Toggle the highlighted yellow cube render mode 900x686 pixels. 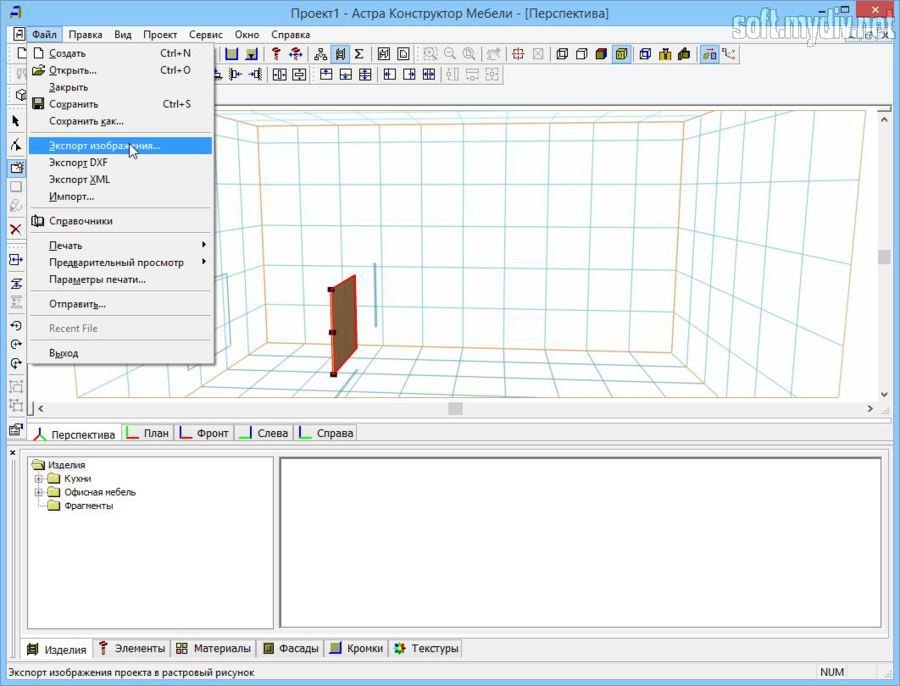622,54
